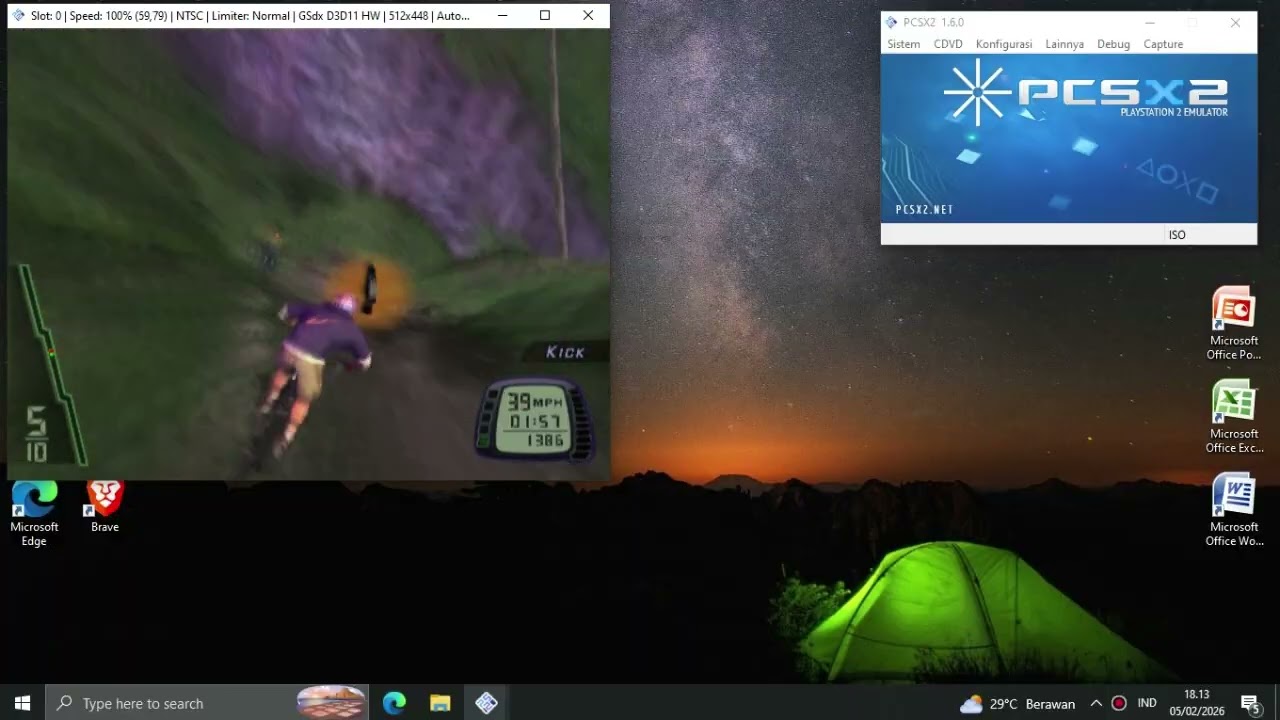Minimize the PCSX2 1.6.0 window
This screenshot has height=720, width=1280.
[1150, 22]
